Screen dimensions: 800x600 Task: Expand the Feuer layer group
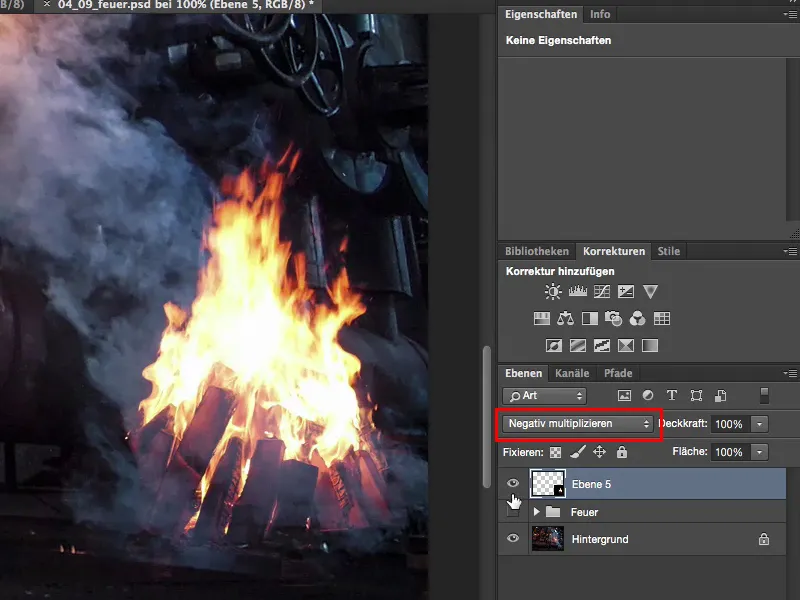536,511
